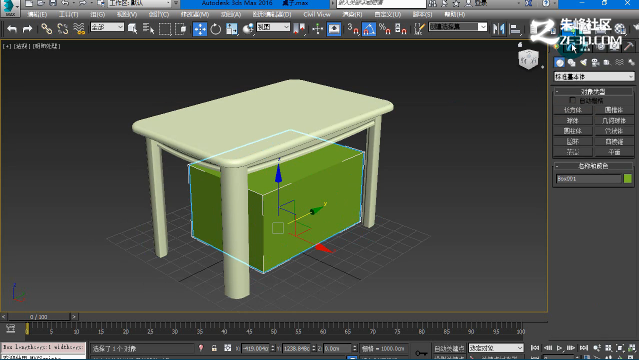
Task: Toggle Auto Key mode button
Action: click(449, 348)
